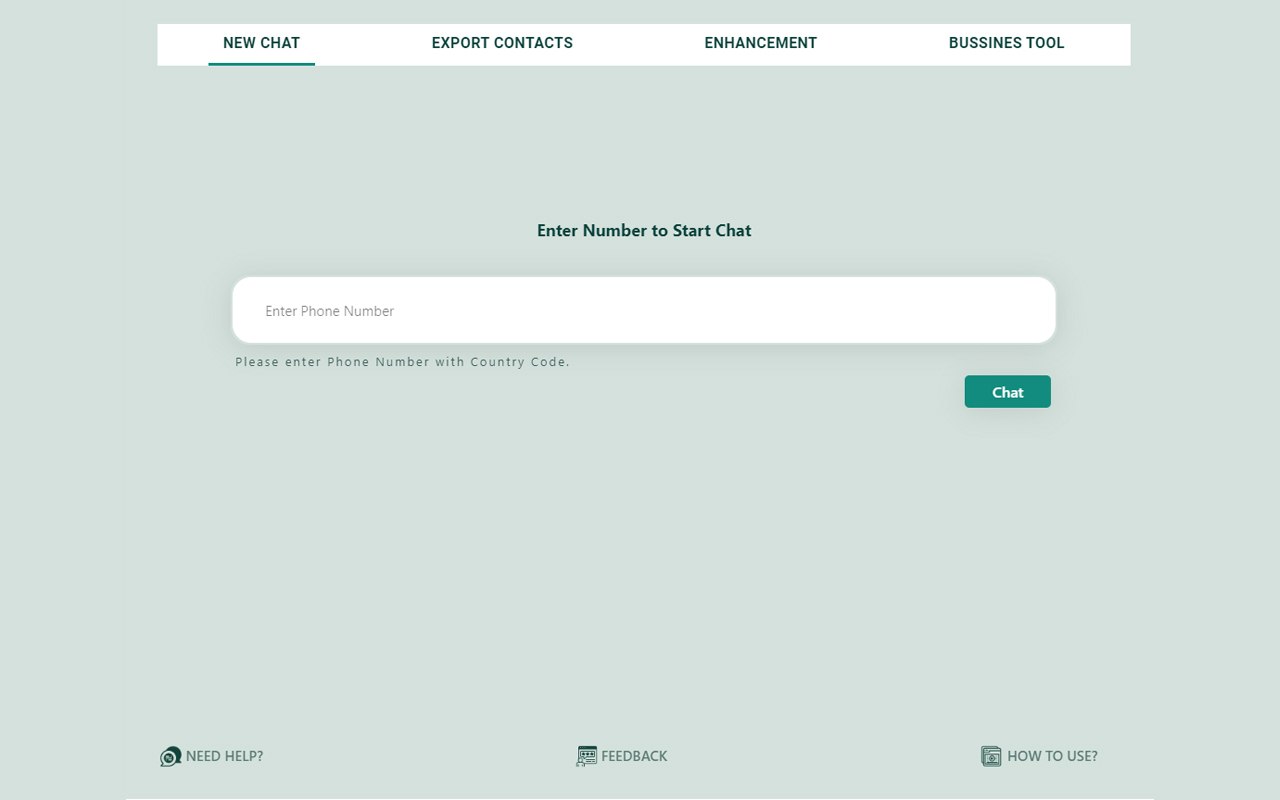Open the EXPORT CONTACTS tab
The height and width of the screenshot is (800, 1280).
[x=502, y=43]
